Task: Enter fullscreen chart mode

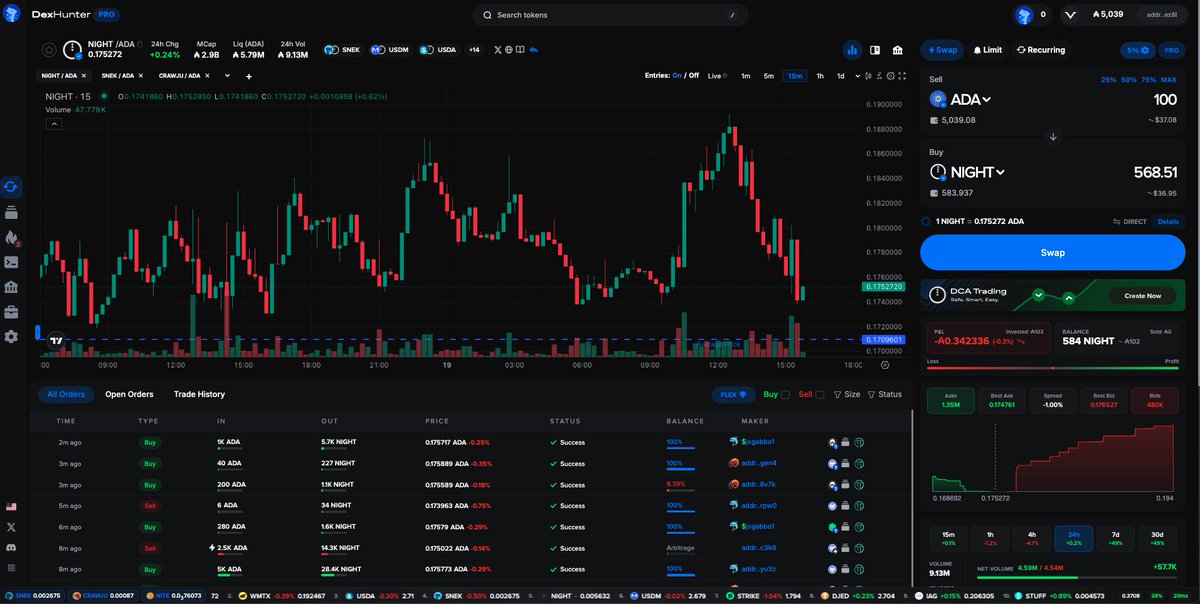Action: [900, 76]
